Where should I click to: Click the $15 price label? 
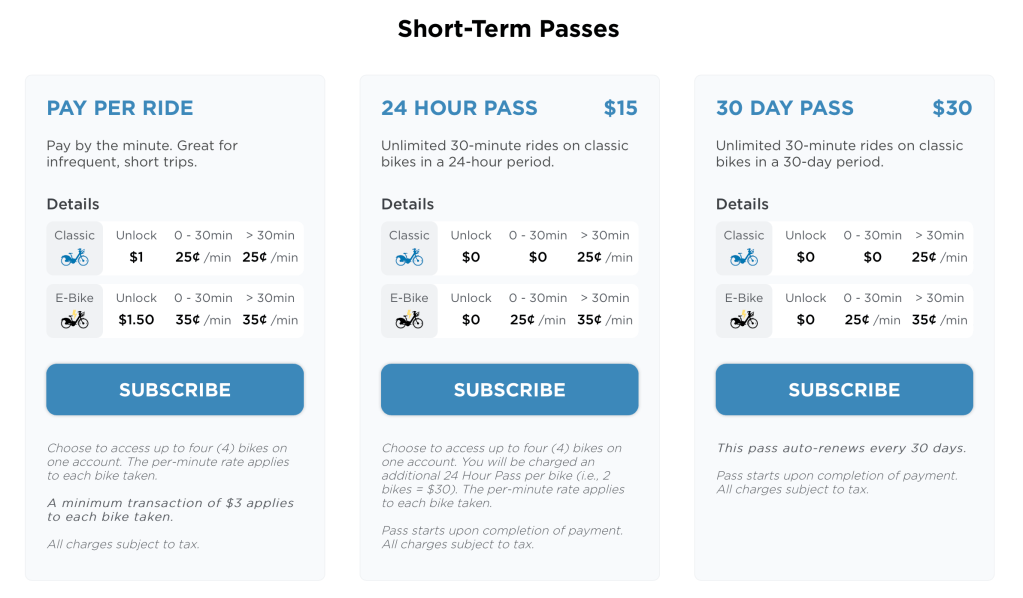620,108
